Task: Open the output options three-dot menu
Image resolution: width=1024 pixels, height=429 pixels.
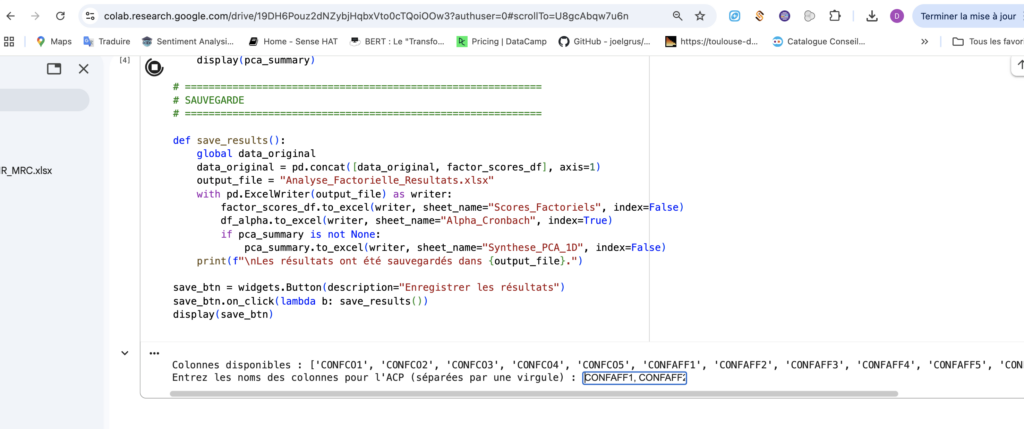Action: pyautogui.click(x=154, y=353)
